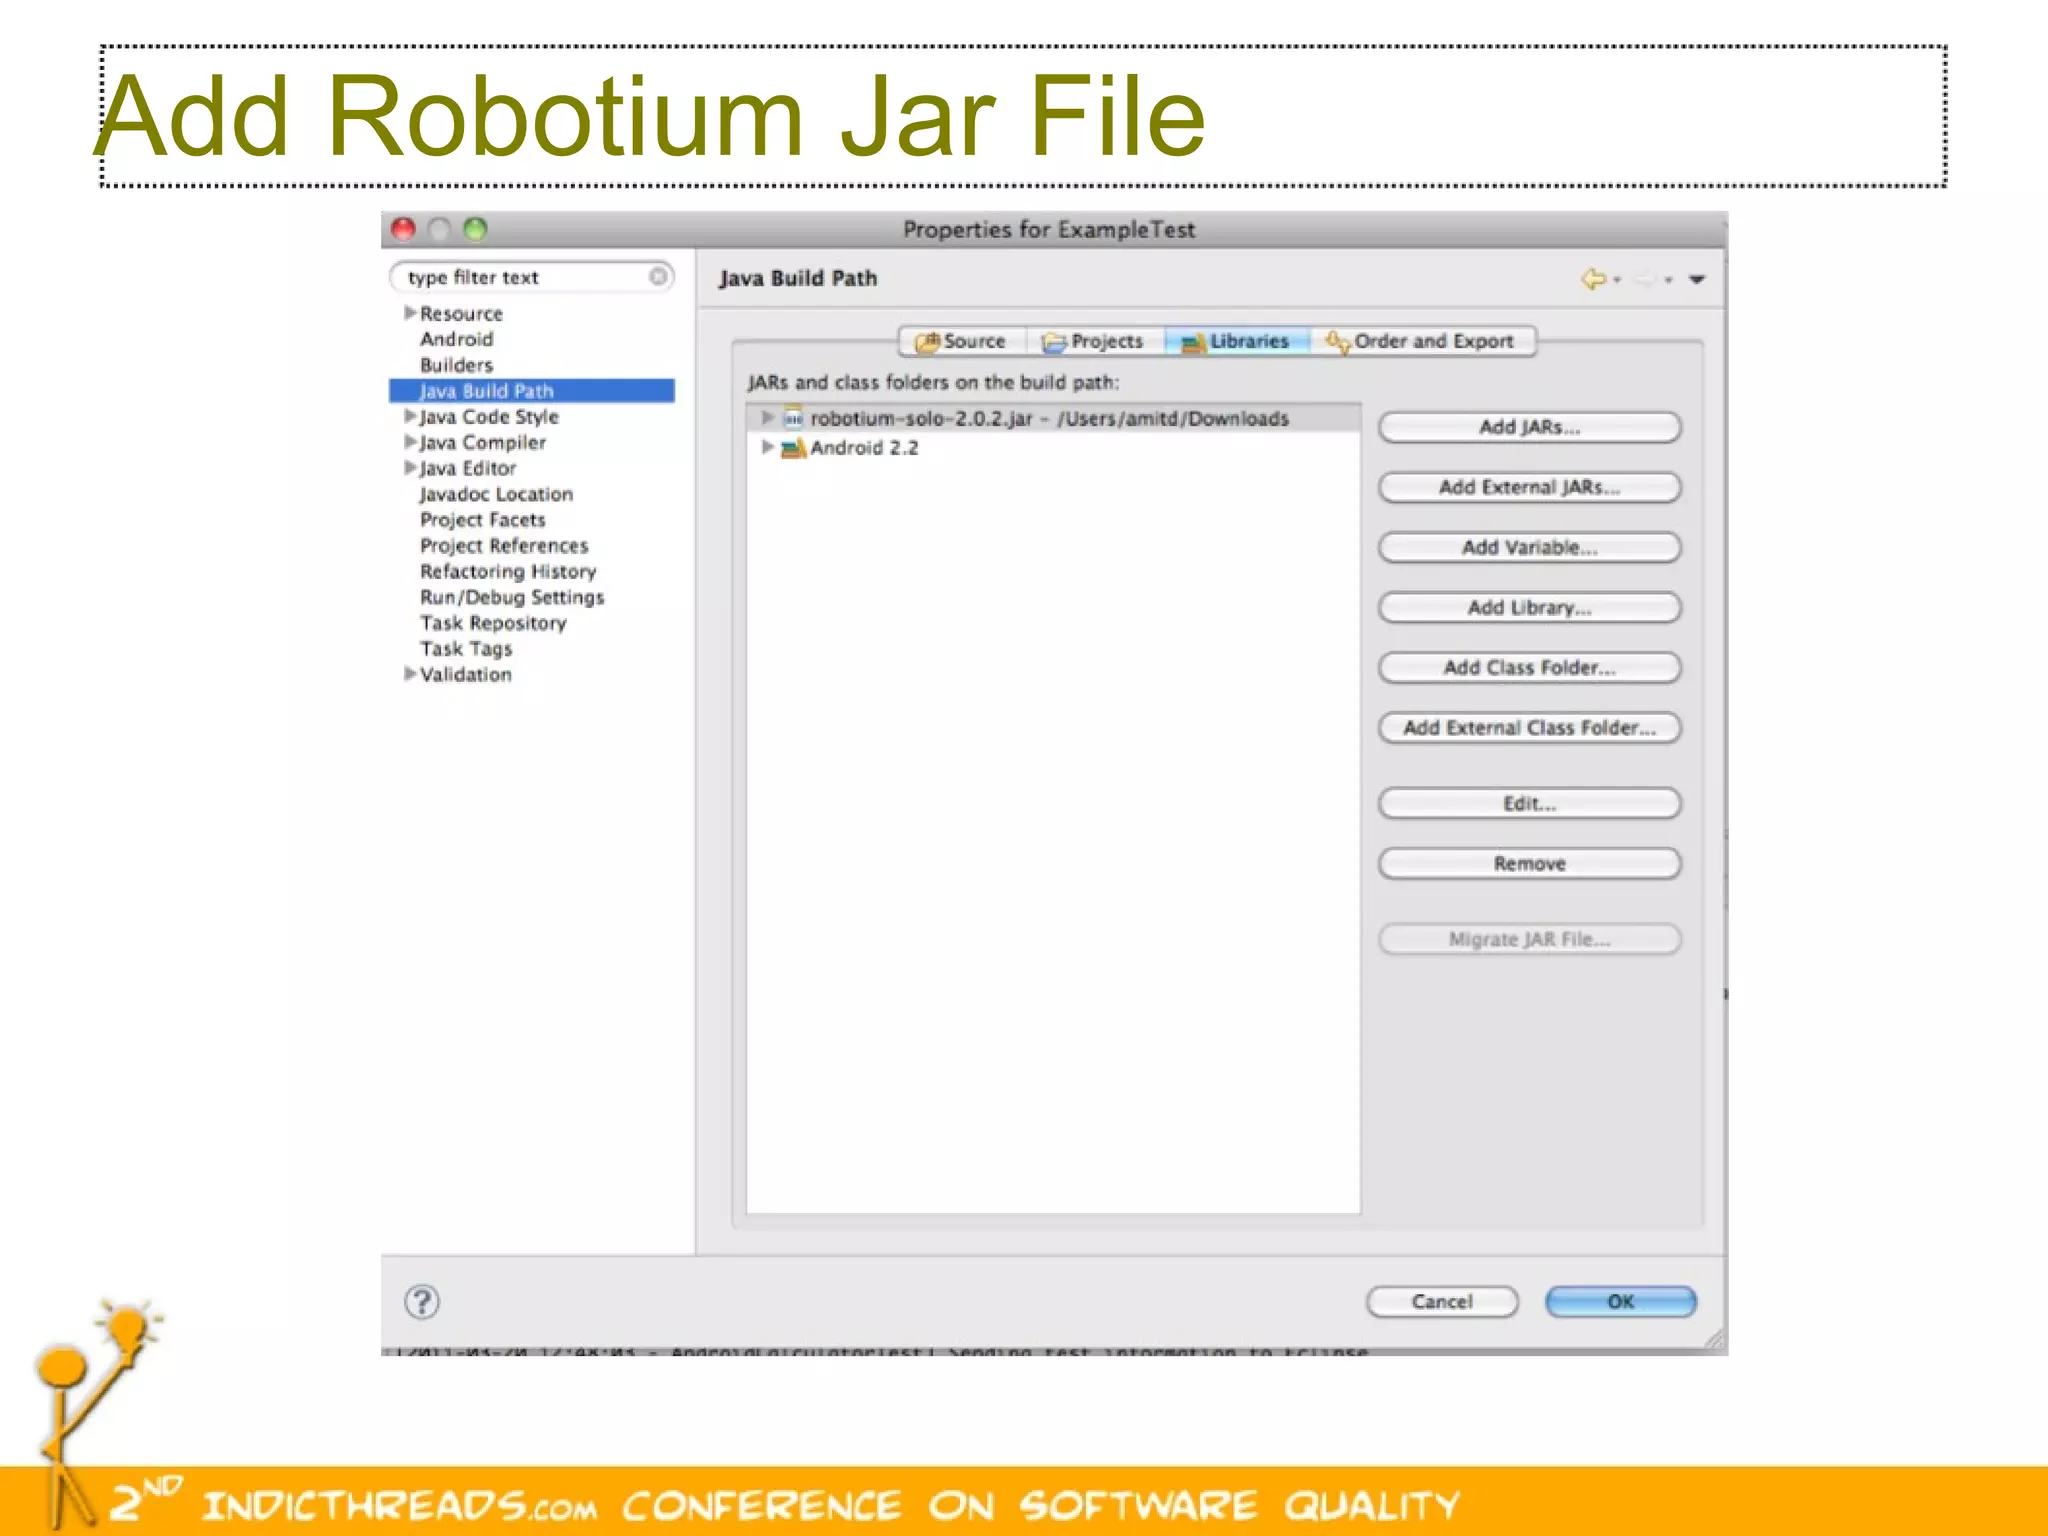Expand the Android 2.2 library entry
The width and height of the screenshot is (2048, 1536).
point(768,447)
